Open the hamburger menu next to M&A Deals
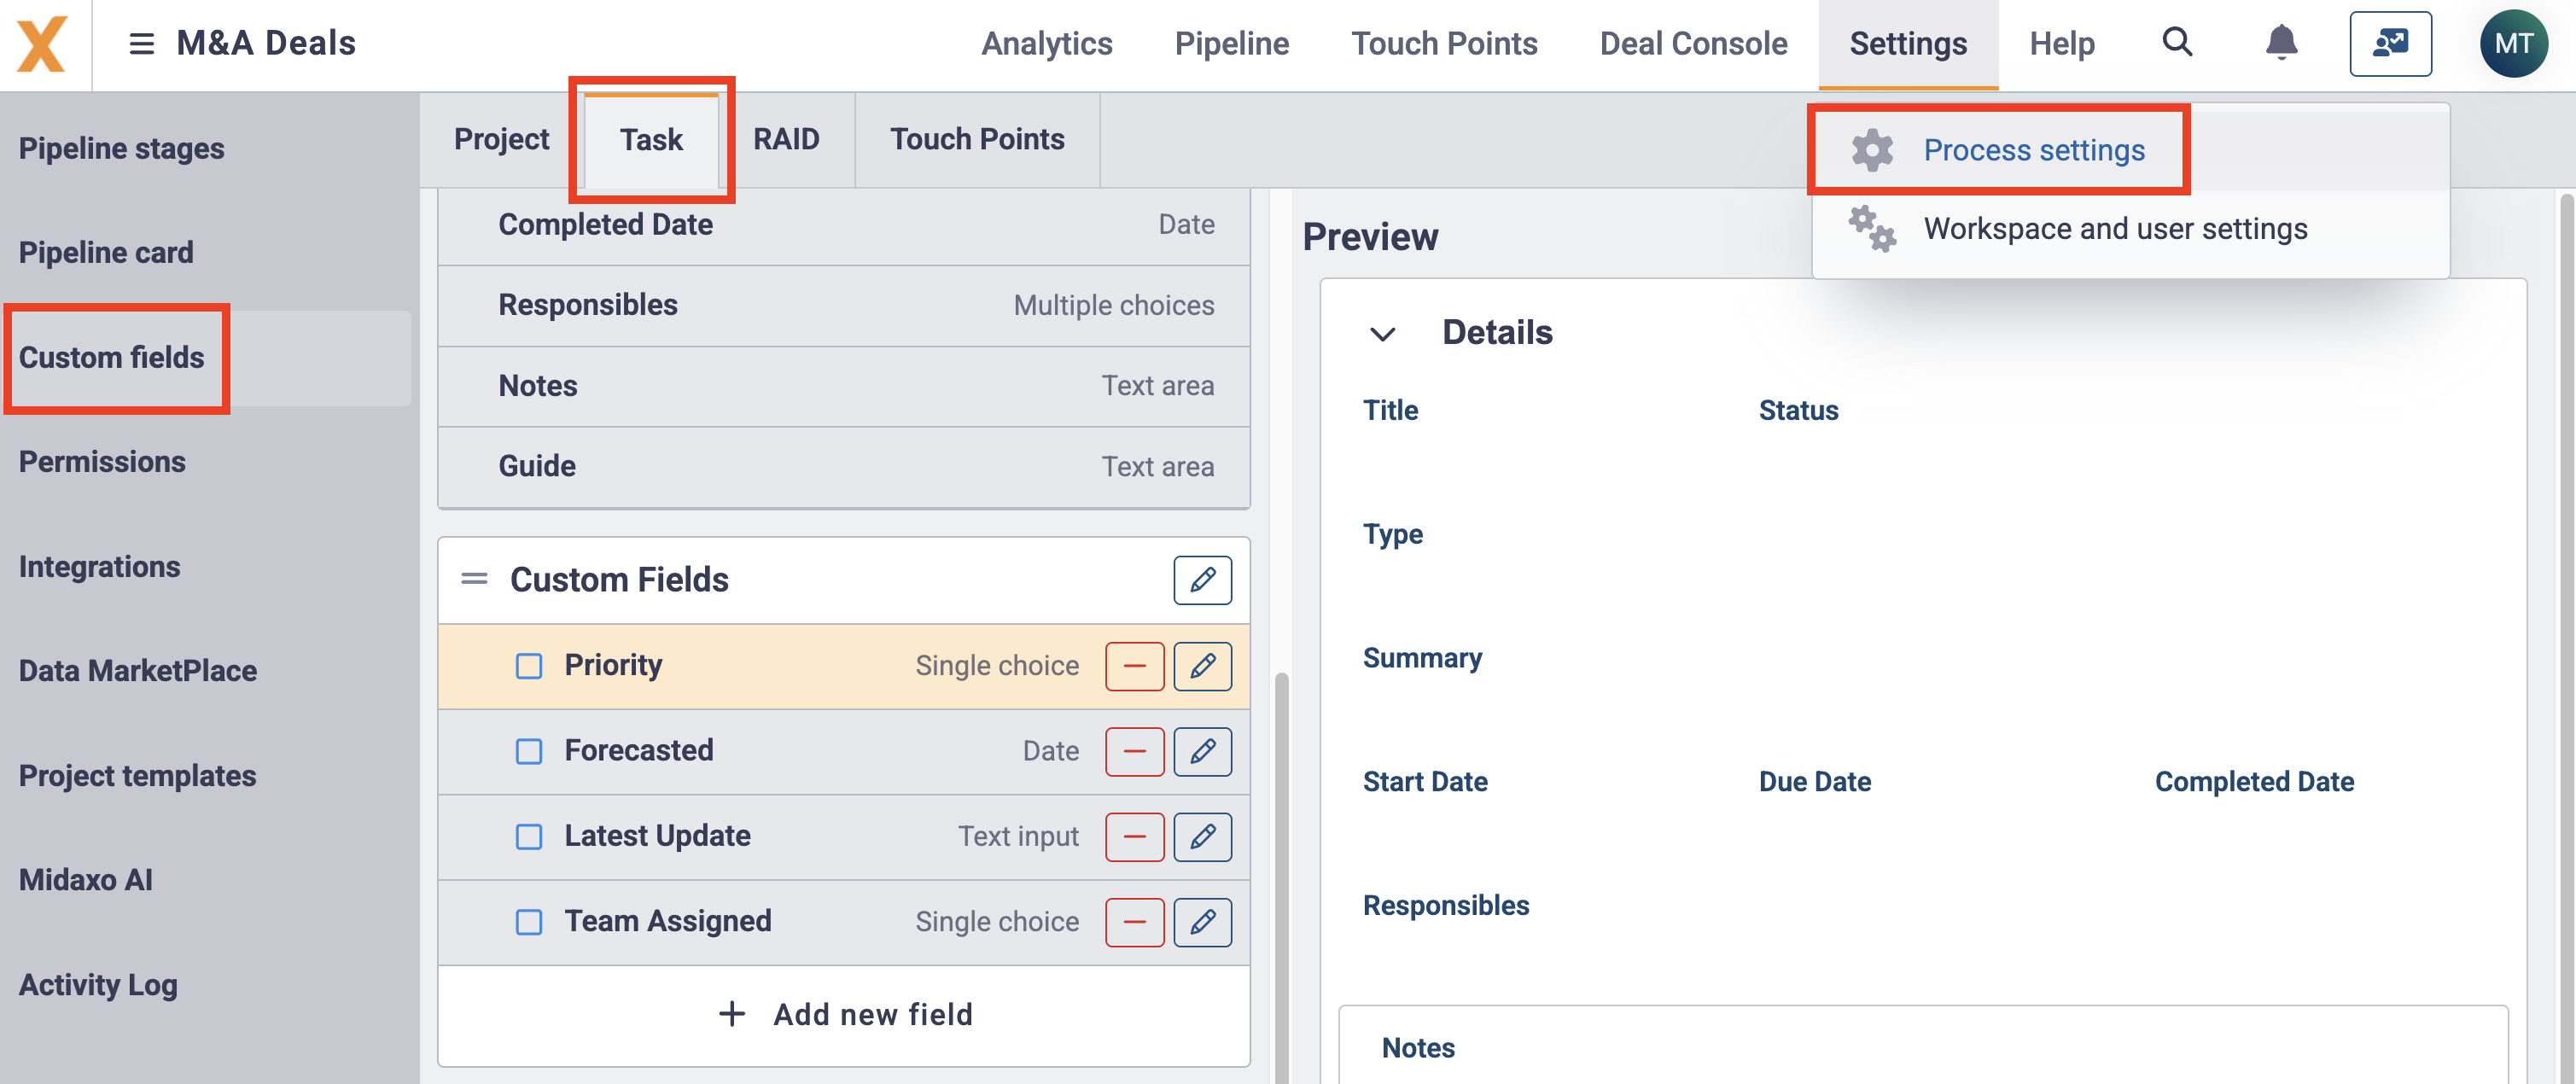 142,44
